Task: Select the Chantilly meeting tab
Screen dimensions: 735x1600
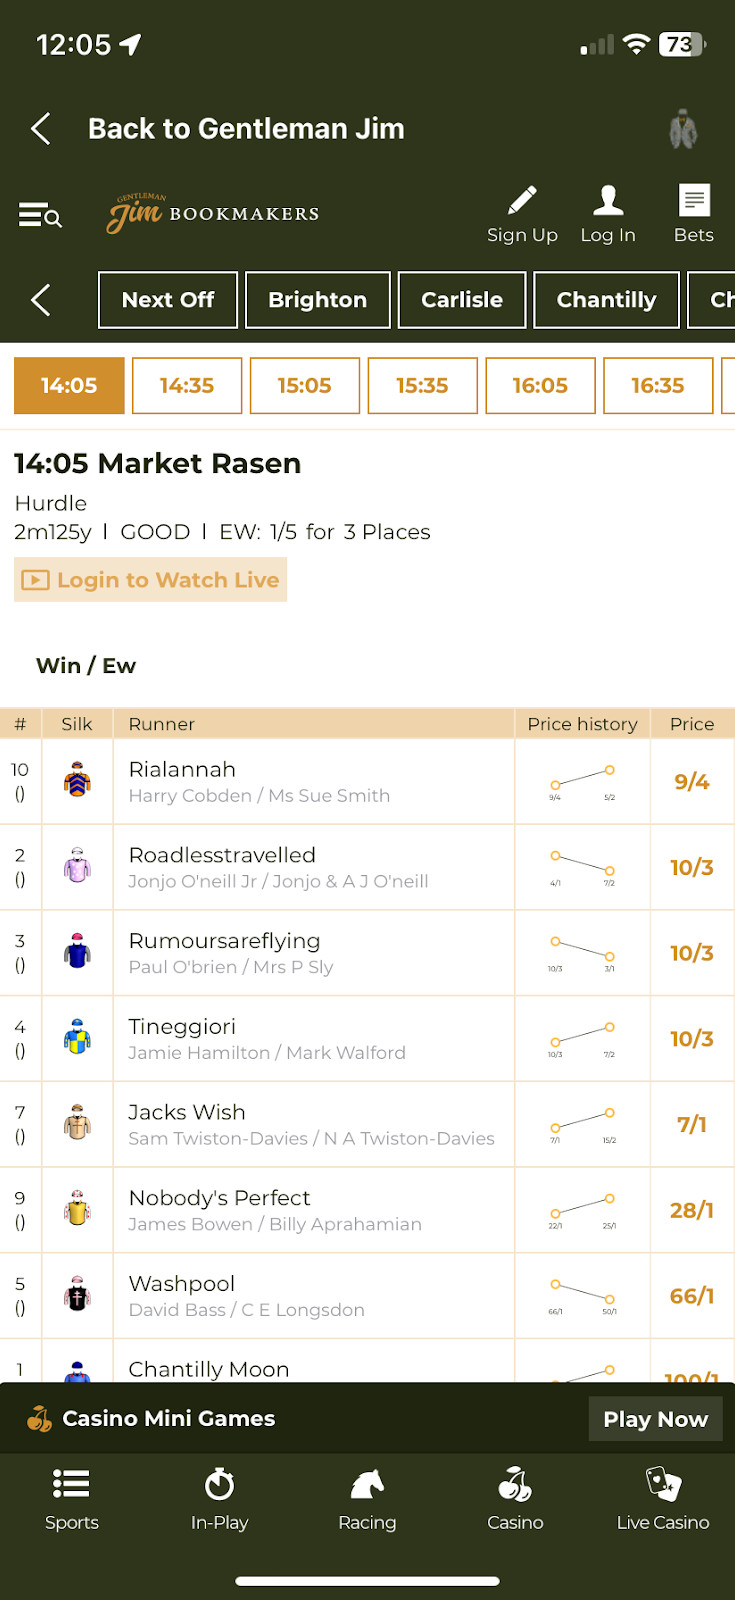Action: (x=606, y=300)
